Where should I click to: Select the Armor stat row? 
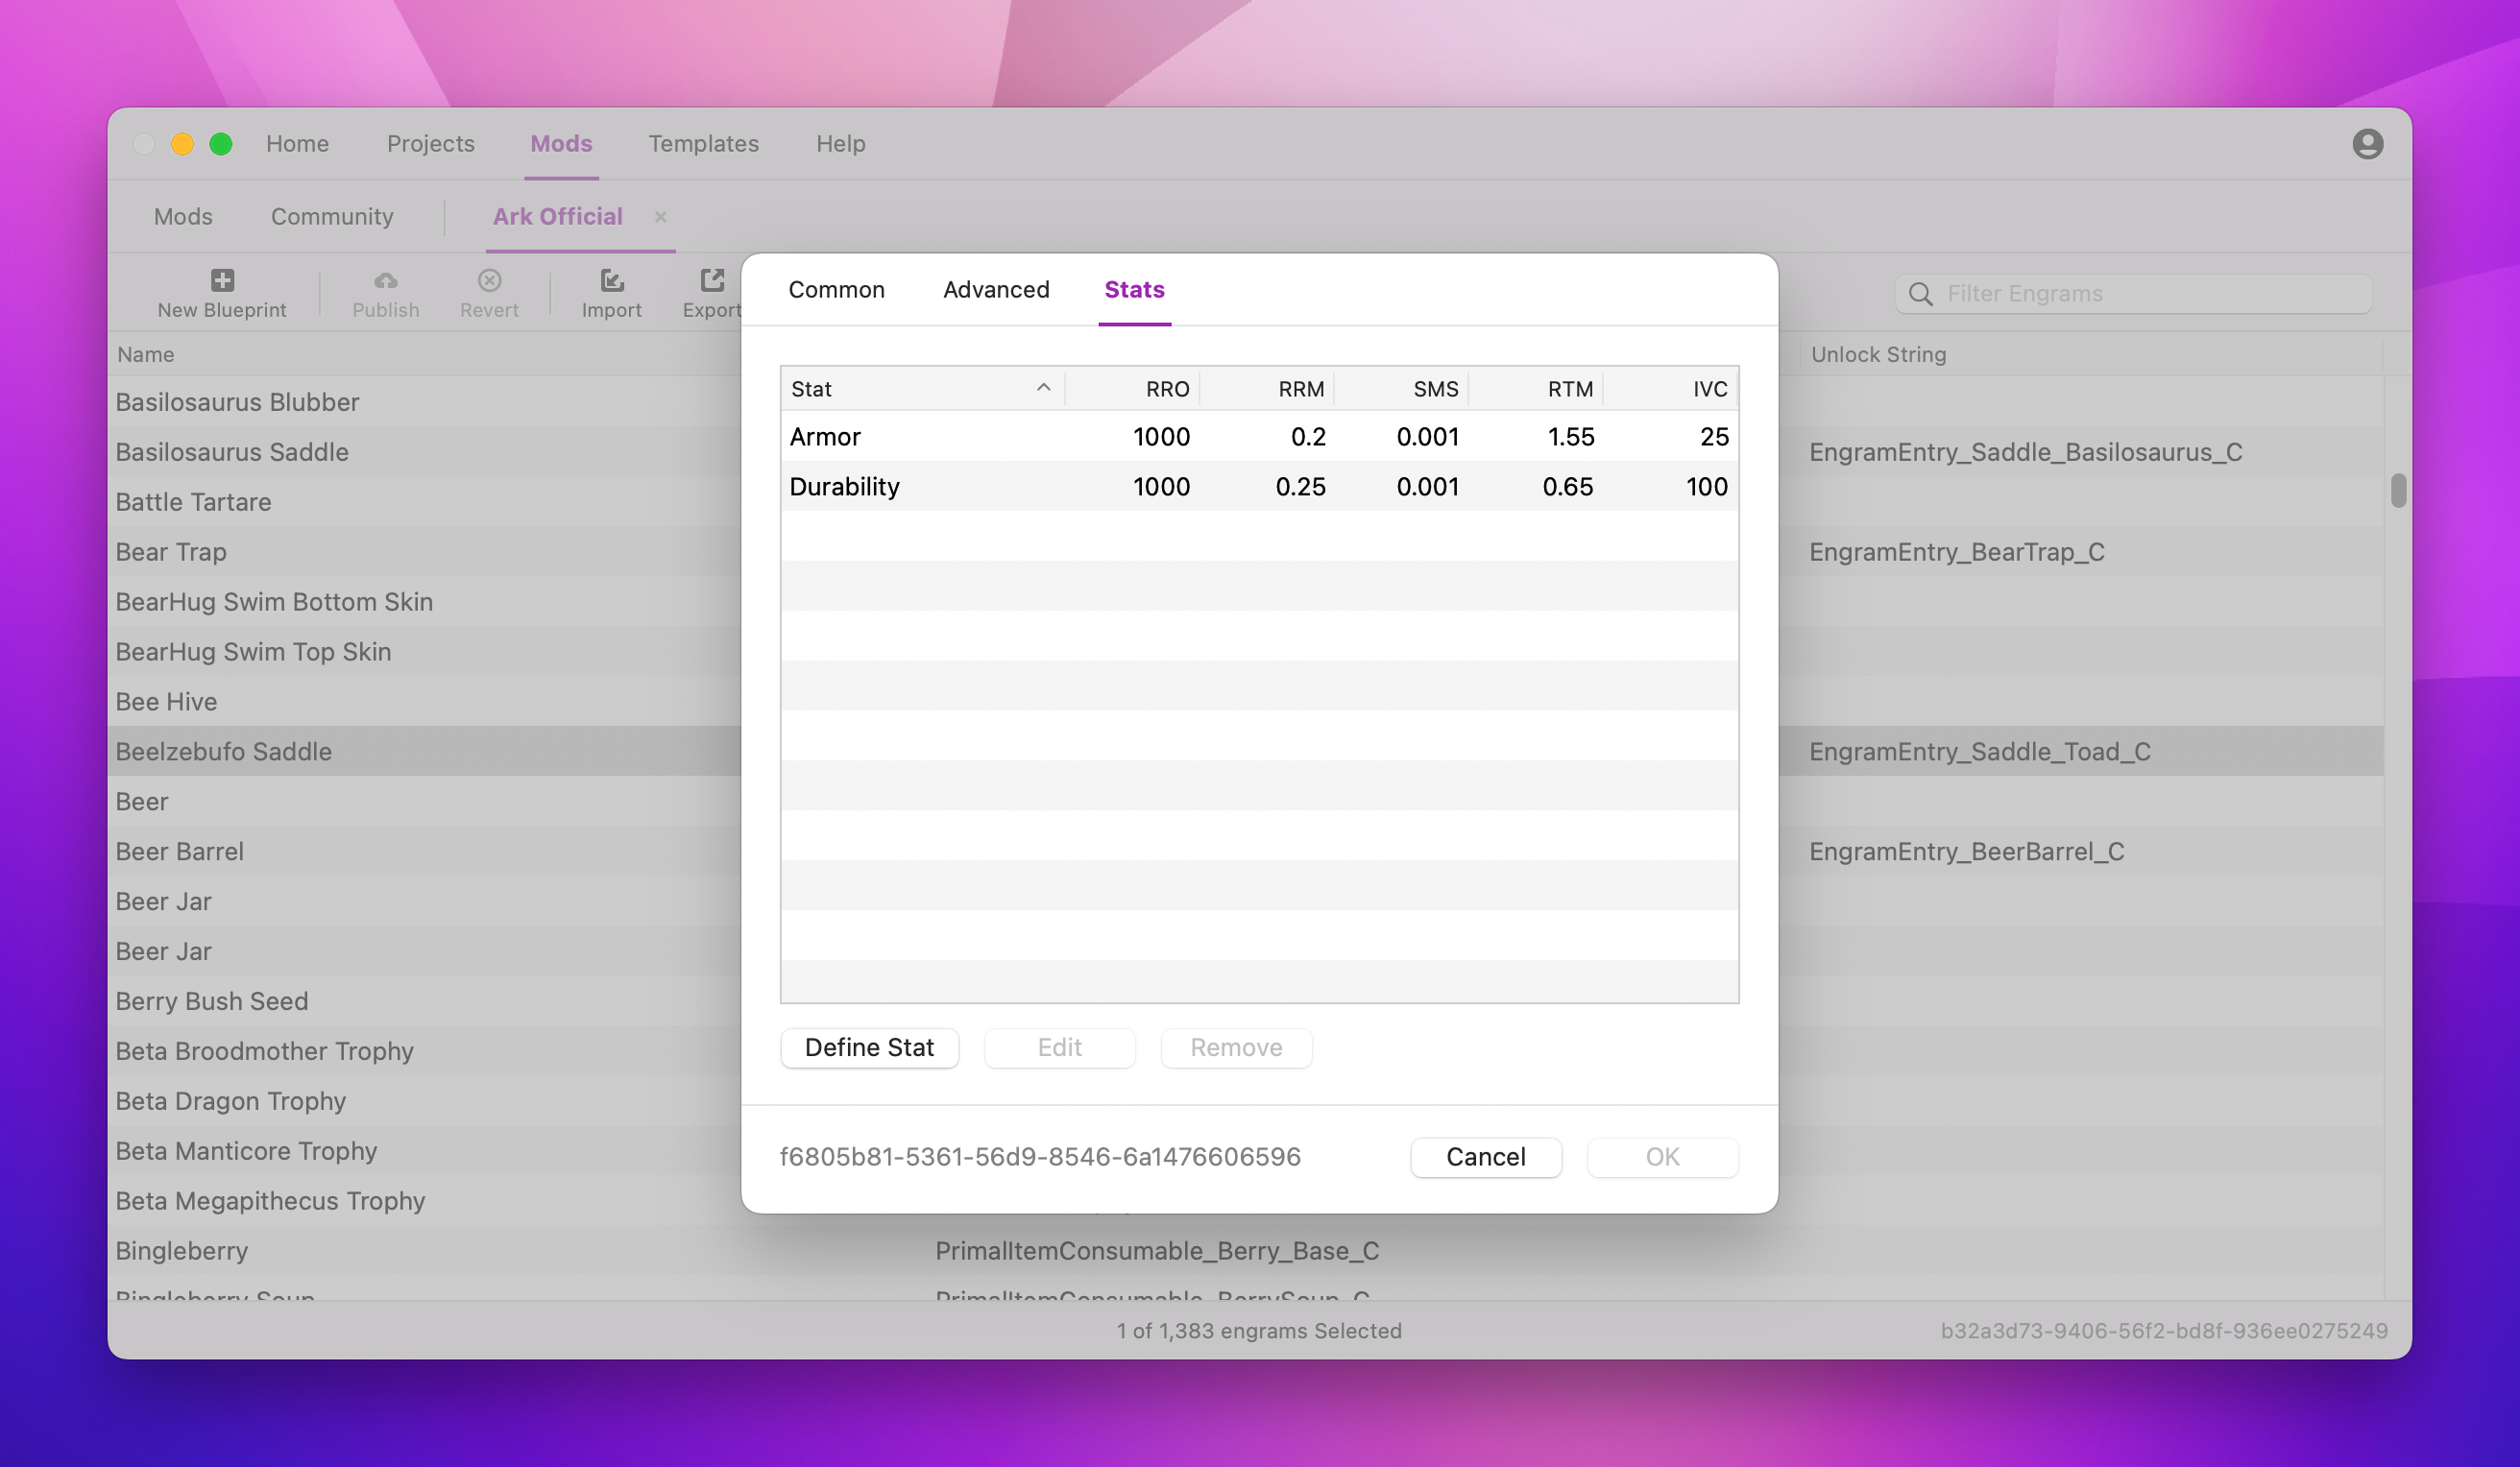pyautogui.click(x=1258, y=437)
